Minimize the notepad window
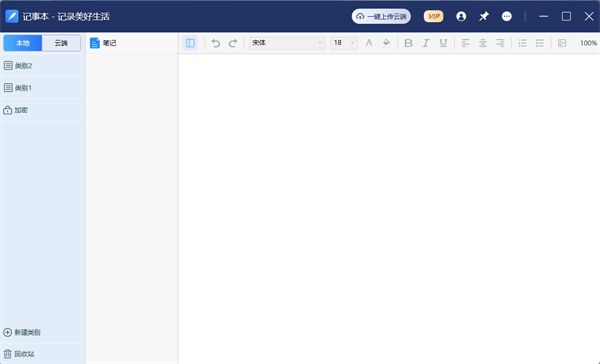This screenshot has width=600, height=364. tap(543, 16)
